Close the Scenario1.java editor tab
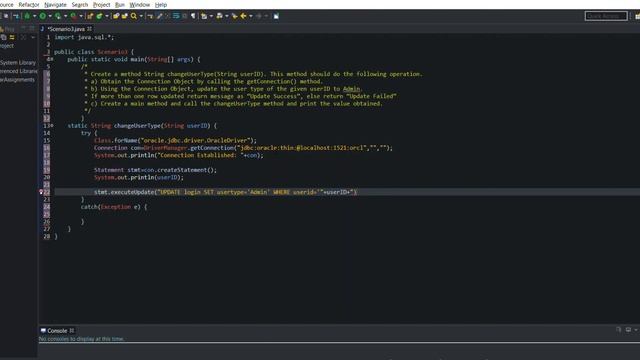 [89, 29]
